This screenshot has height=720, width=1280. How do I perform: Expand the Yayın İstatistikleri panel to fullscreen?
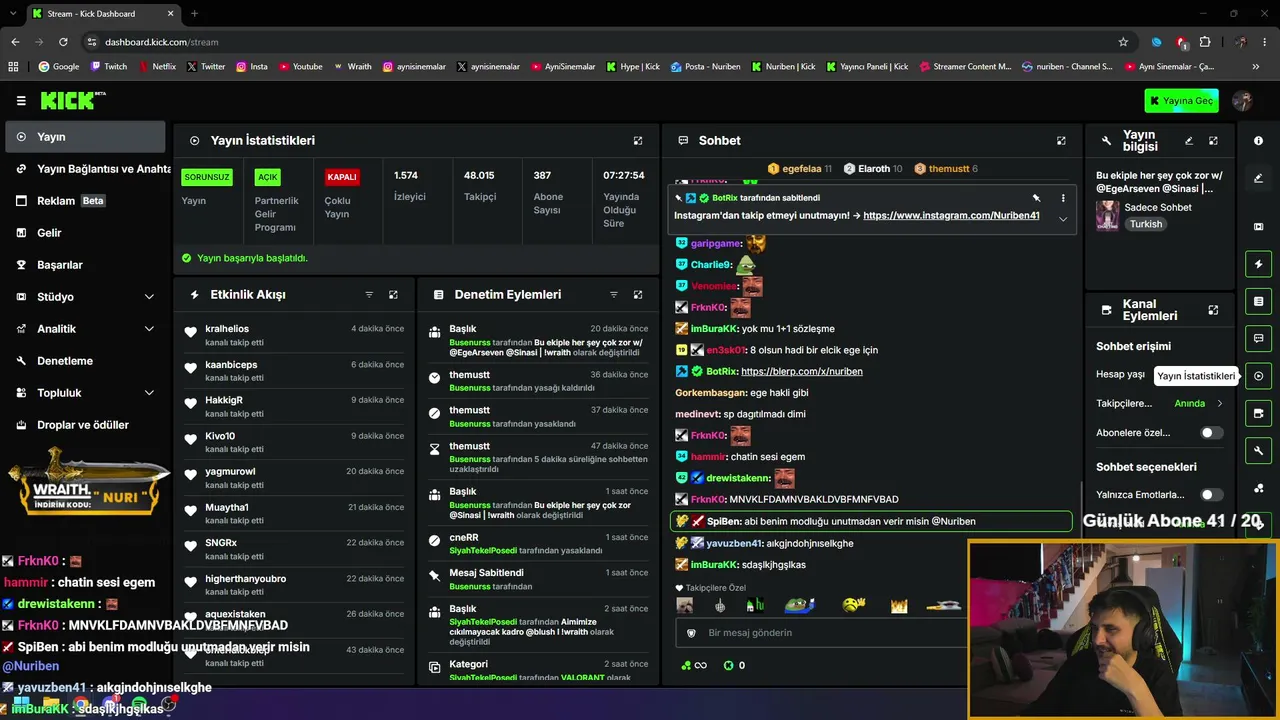click(x=638, y=141)
